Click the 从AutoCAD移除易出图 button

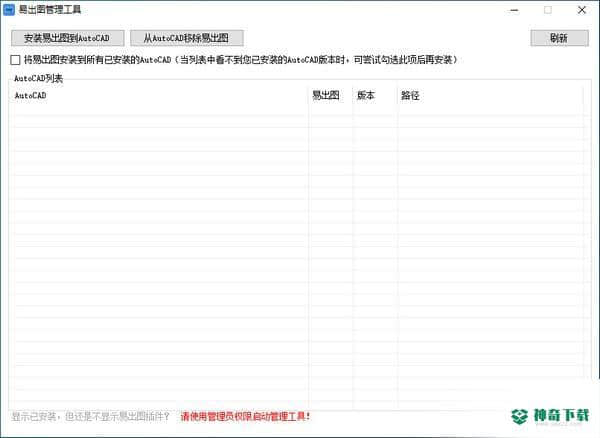187,38
